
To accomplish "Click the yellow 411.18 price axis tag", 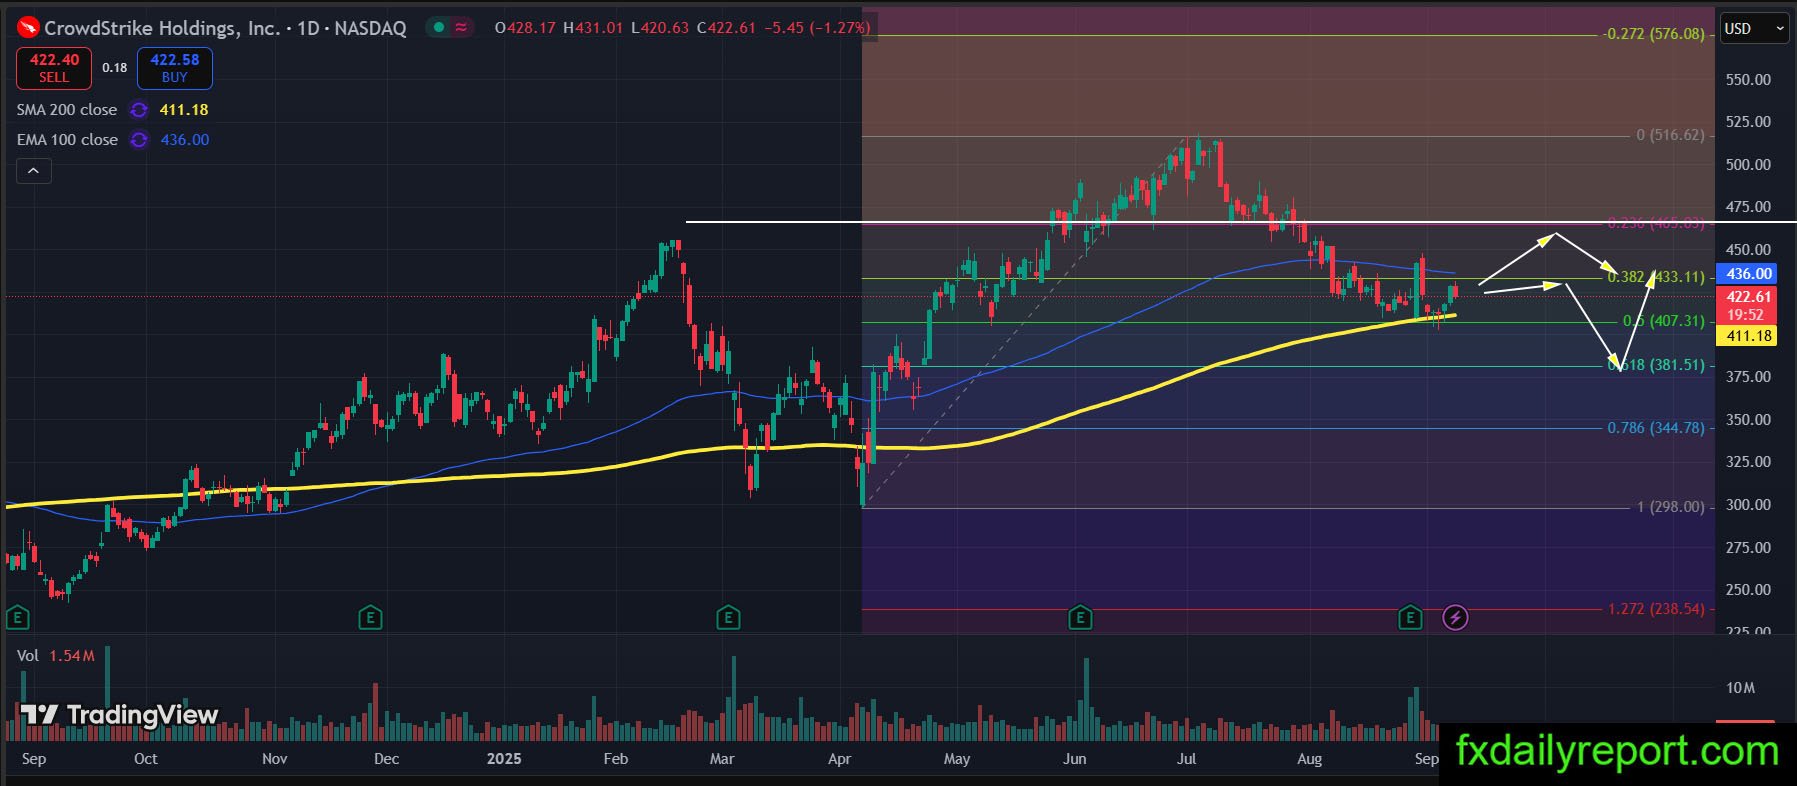I will click(1746, 336).
